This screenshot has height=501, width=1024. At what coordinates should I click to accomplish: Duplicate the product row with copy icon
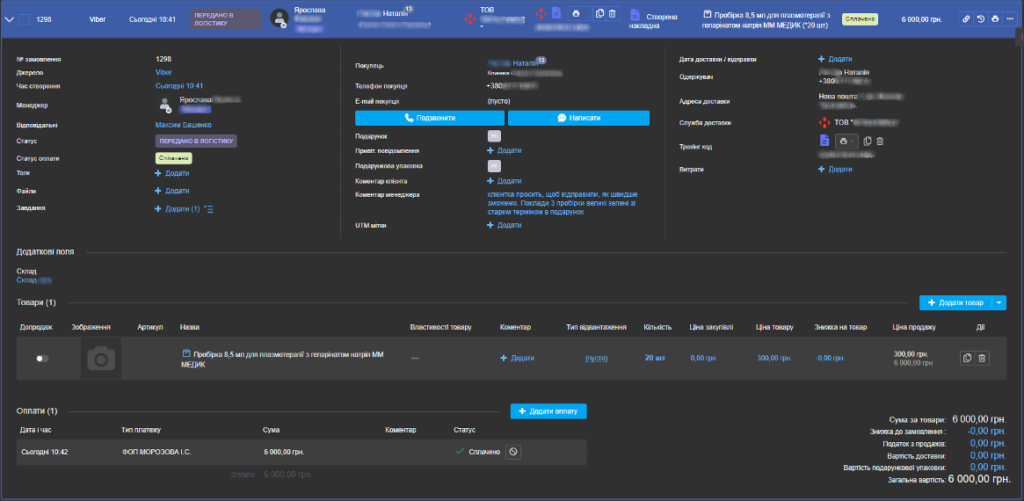967,358
